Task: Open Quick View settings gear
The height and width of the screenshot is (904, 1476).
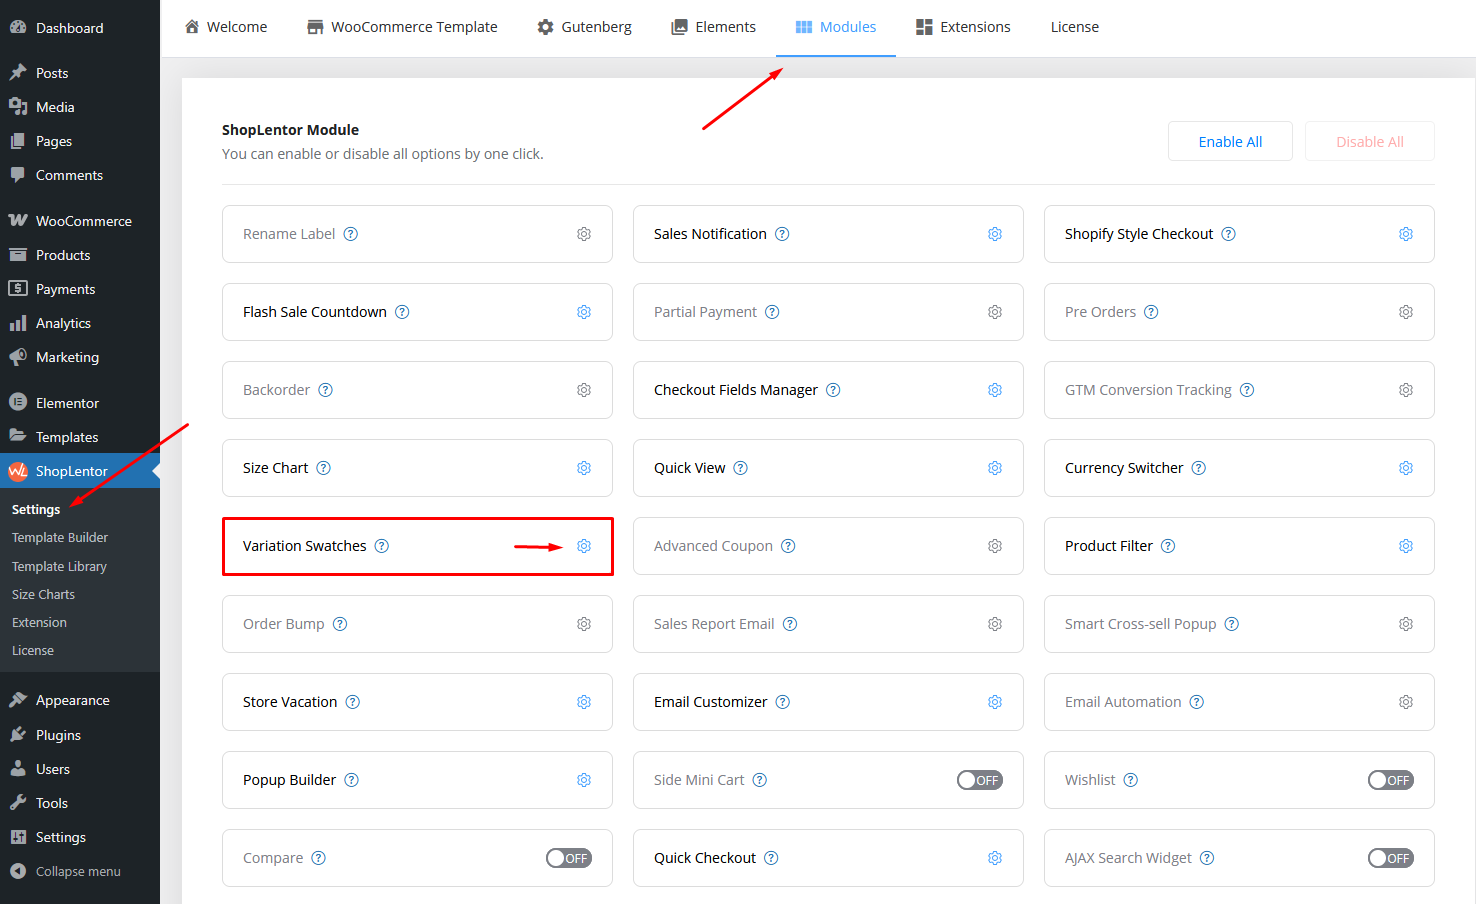Action: (995, 468)
